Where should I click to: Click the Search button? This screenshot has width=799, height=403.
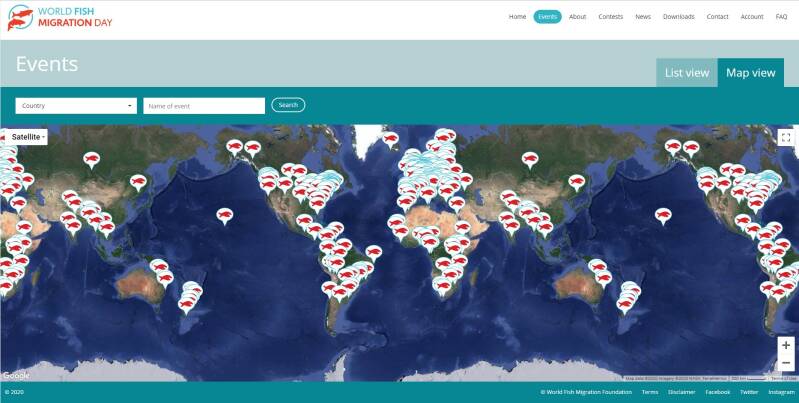pyautogui.click(x=288, y=105)
